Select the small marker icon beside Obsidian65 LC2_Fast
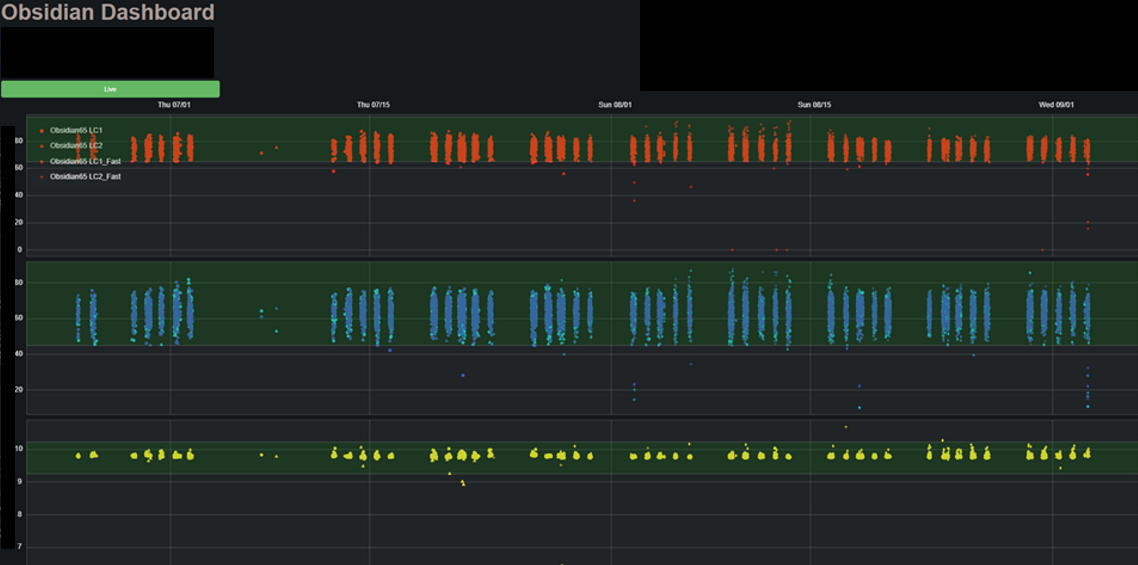The width and height of the screenshot is (1138, 565). [41, 176]
